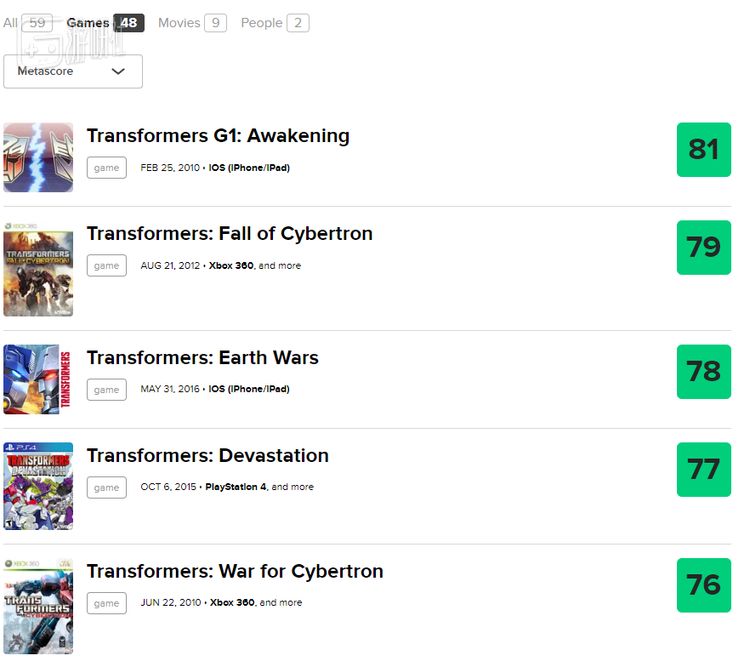
Task: Switch to the All results tab
Action: [27, 22]
